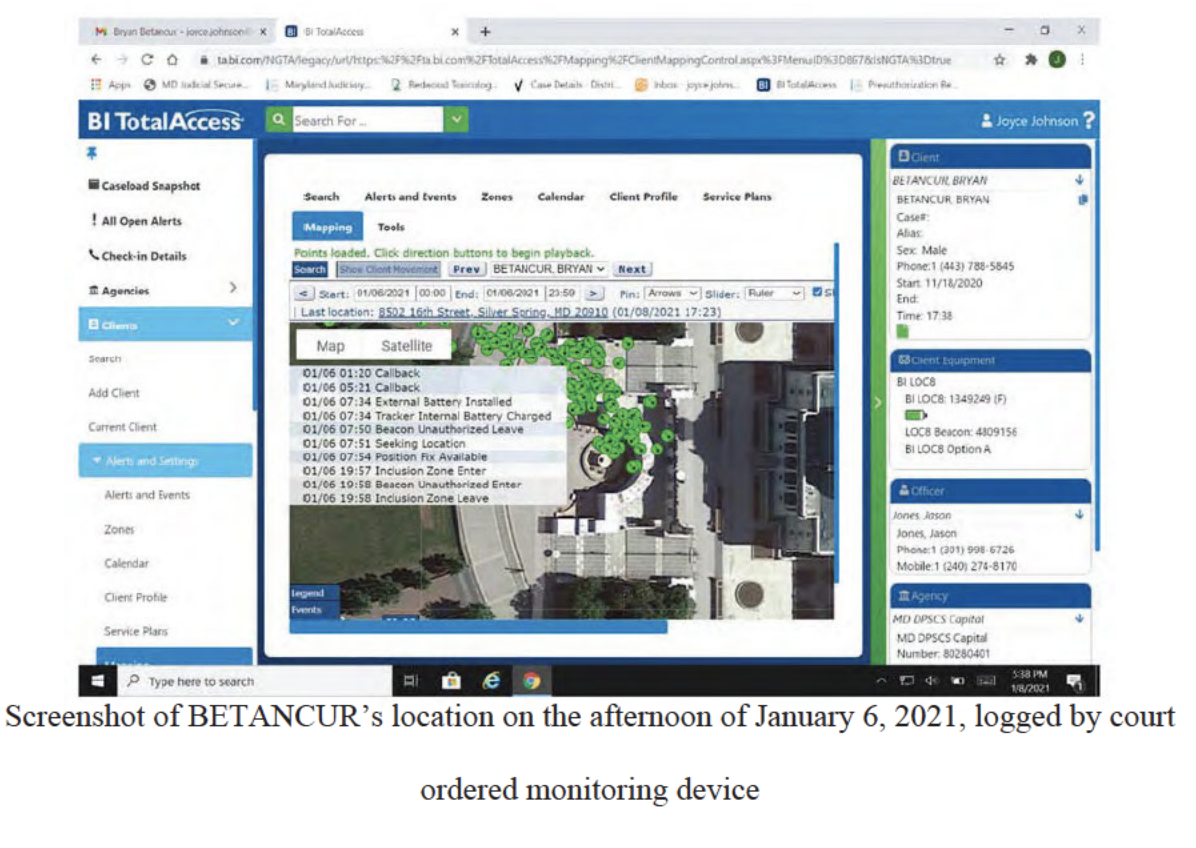
Task: Open the Windows Start menu
Action: (98, 681)
